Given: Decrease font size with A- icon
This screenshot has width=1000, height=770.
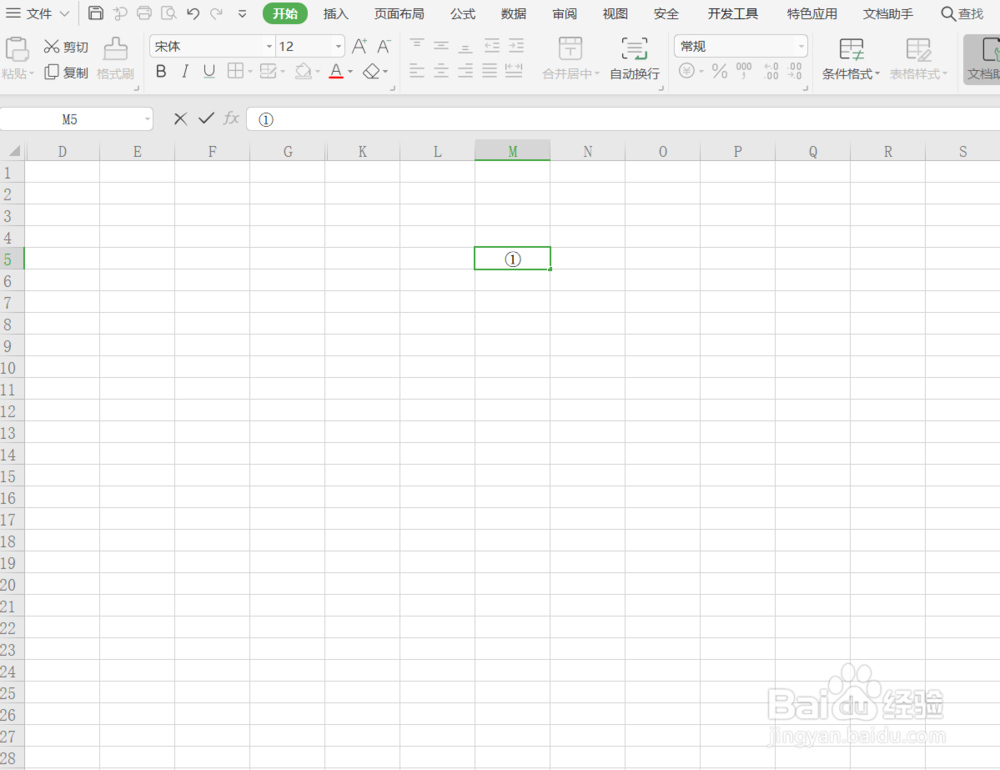Looking at the screenshot, I should 383,47.
